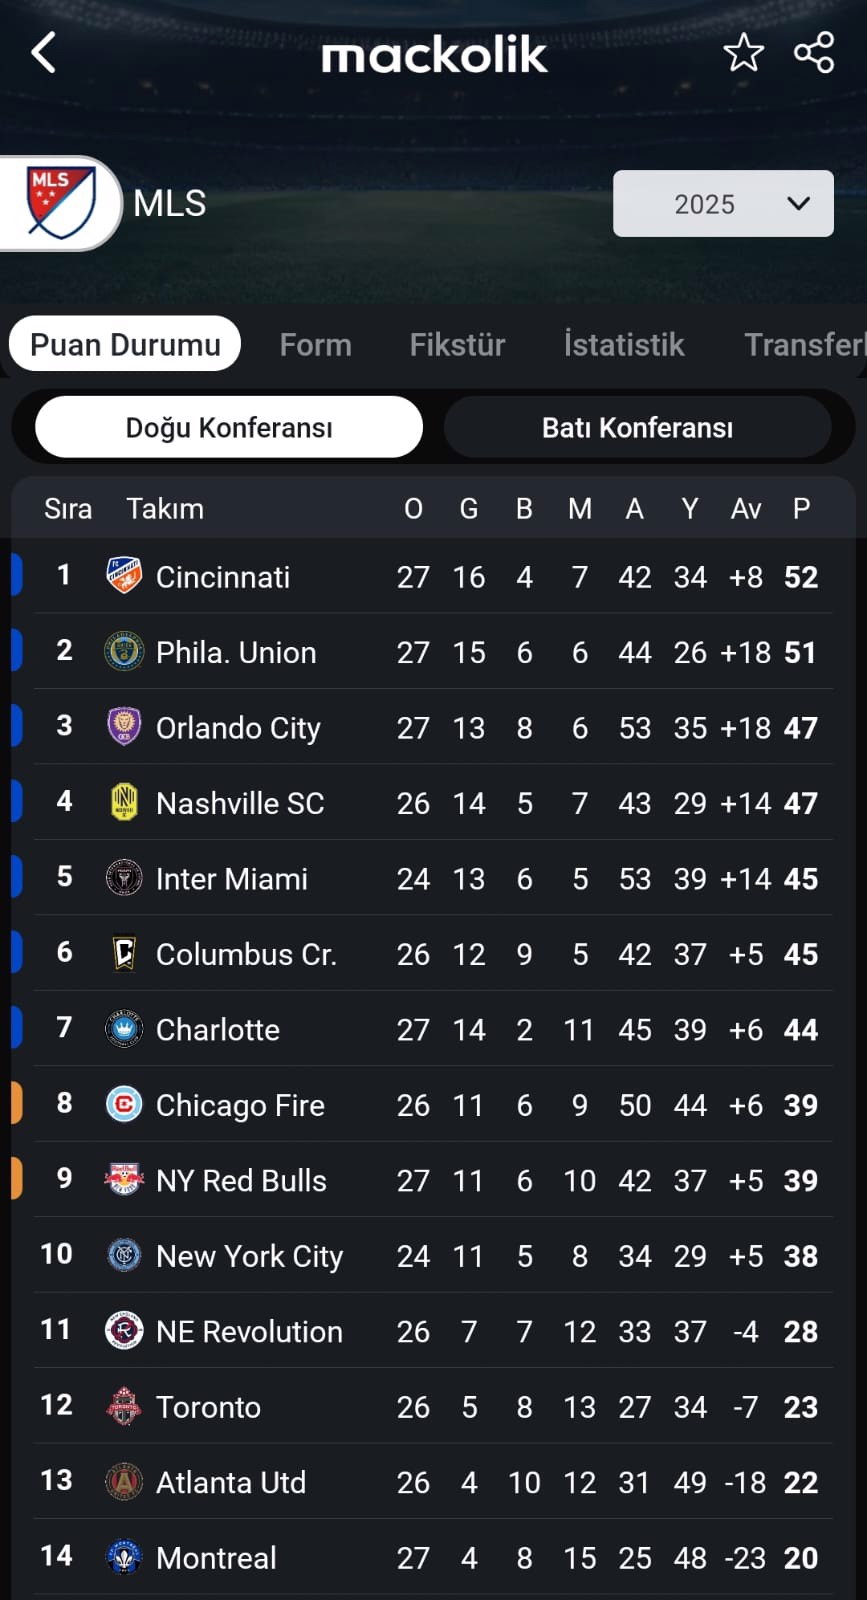
Task: Click the Orlando City team crest
Action: (124, 727)
